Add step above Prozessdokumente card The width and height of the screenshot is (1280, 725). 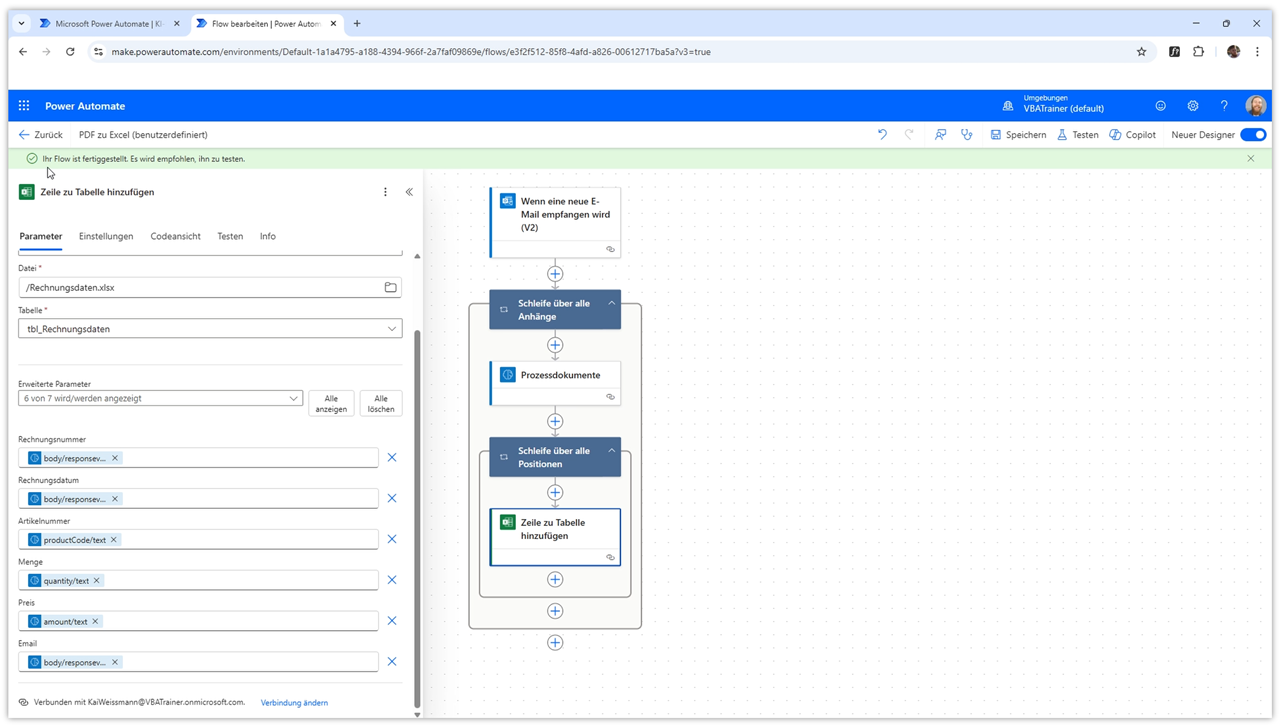555,345
